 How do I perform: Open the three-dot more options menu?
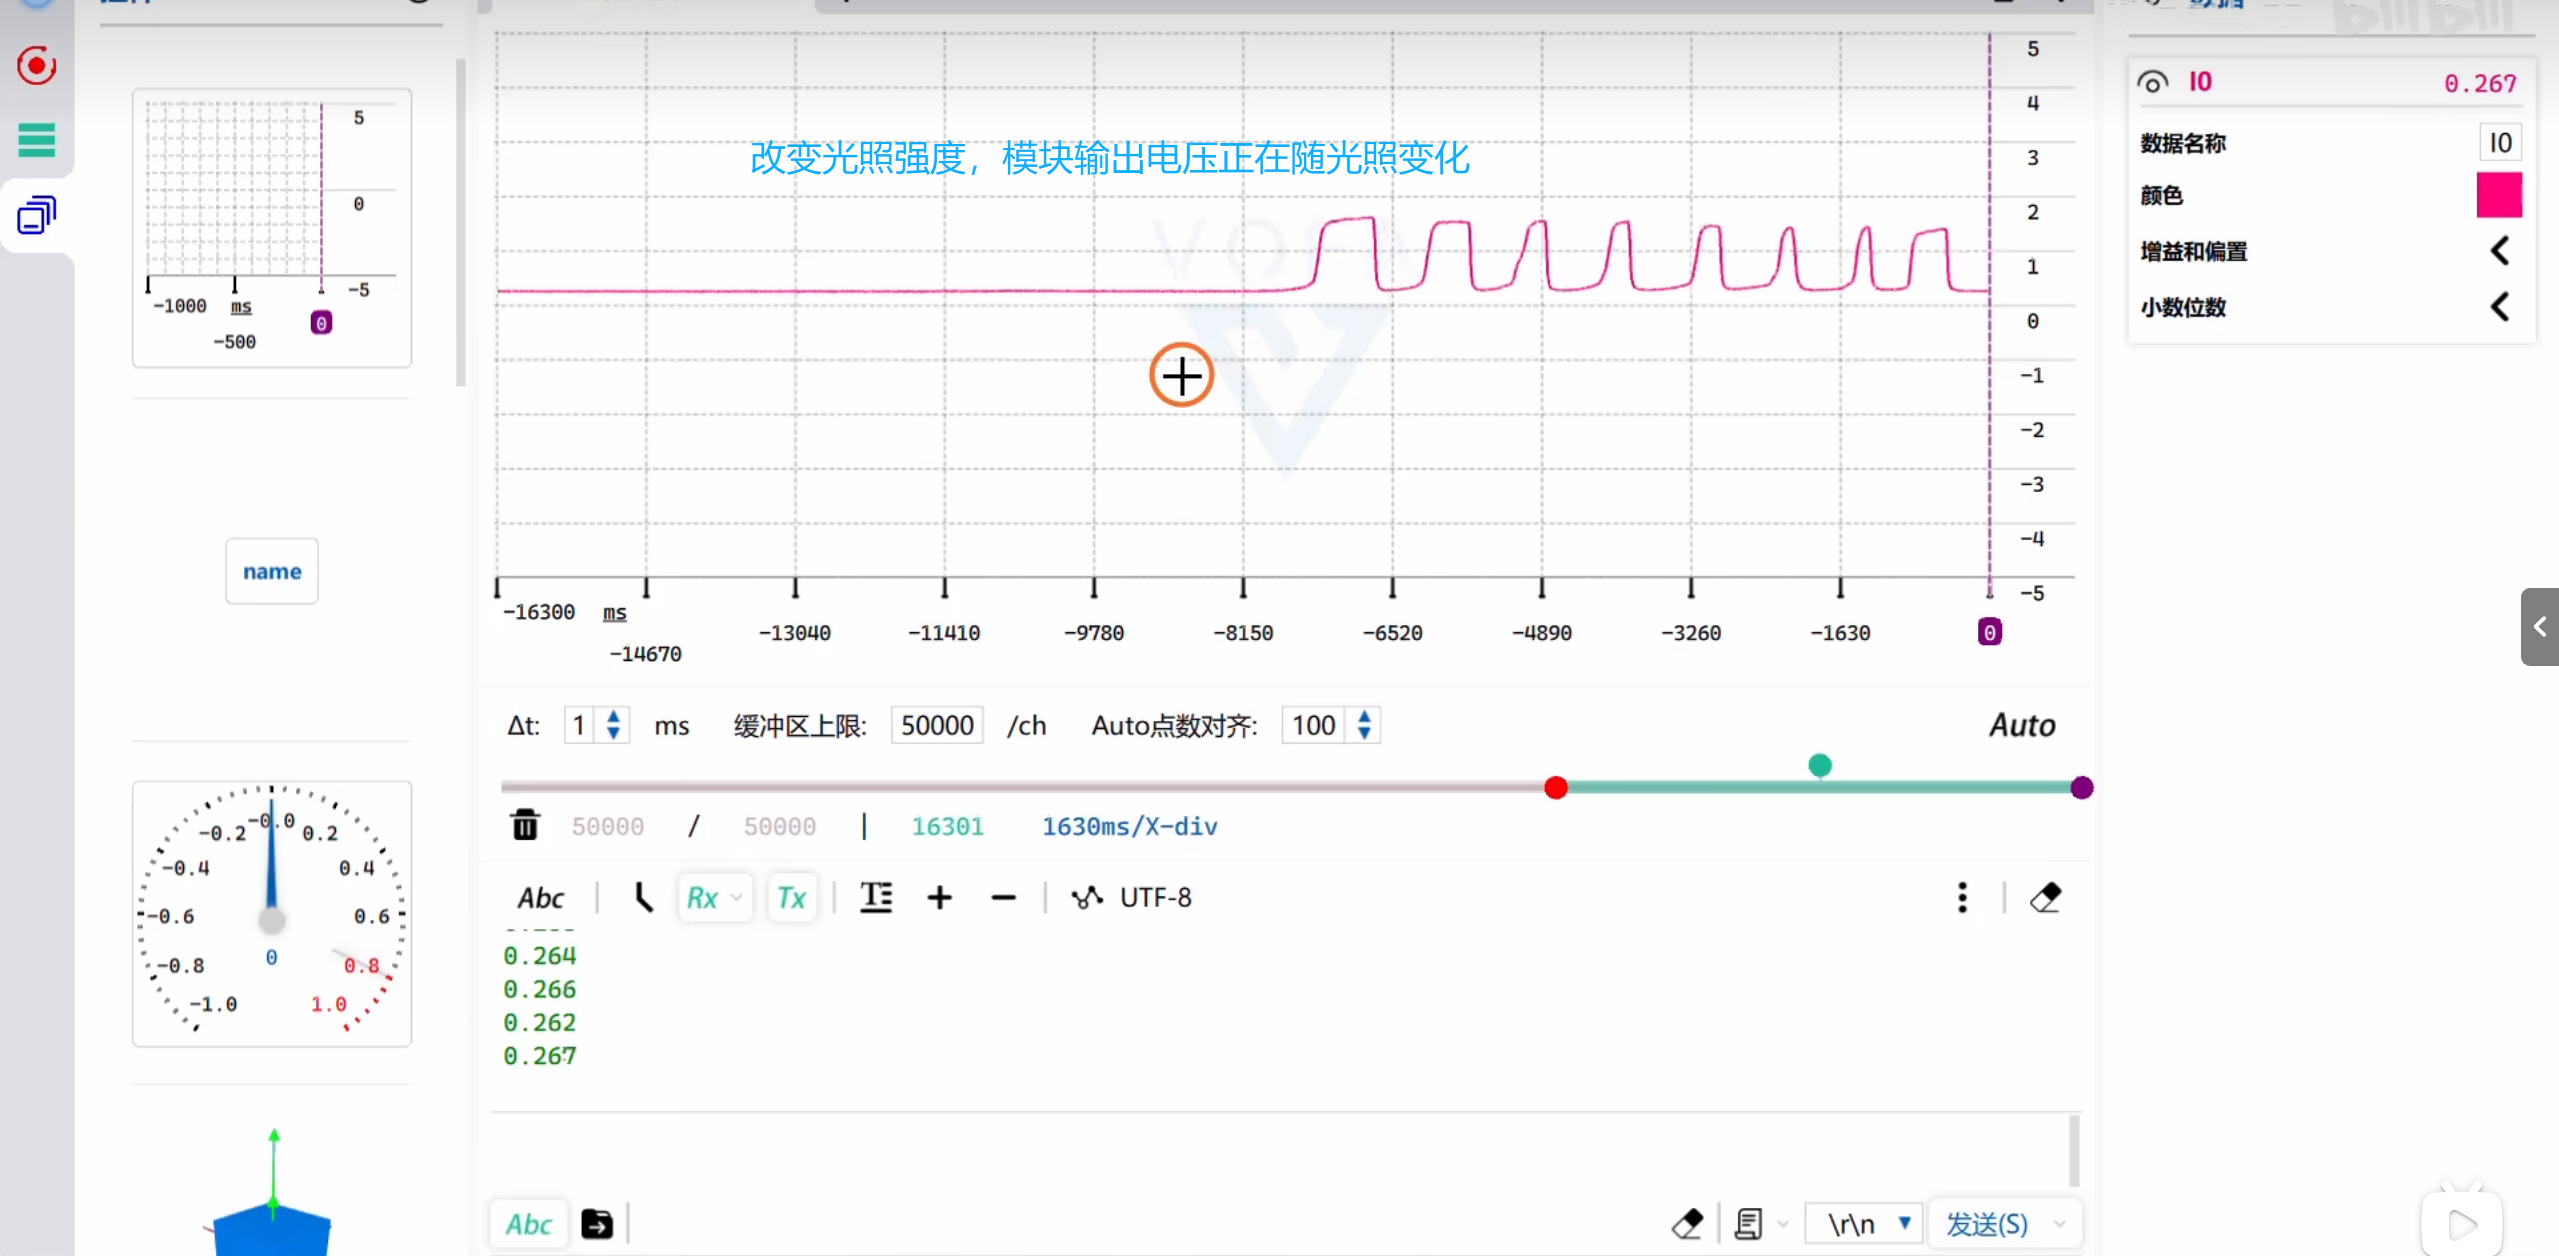coord(1962,897)
